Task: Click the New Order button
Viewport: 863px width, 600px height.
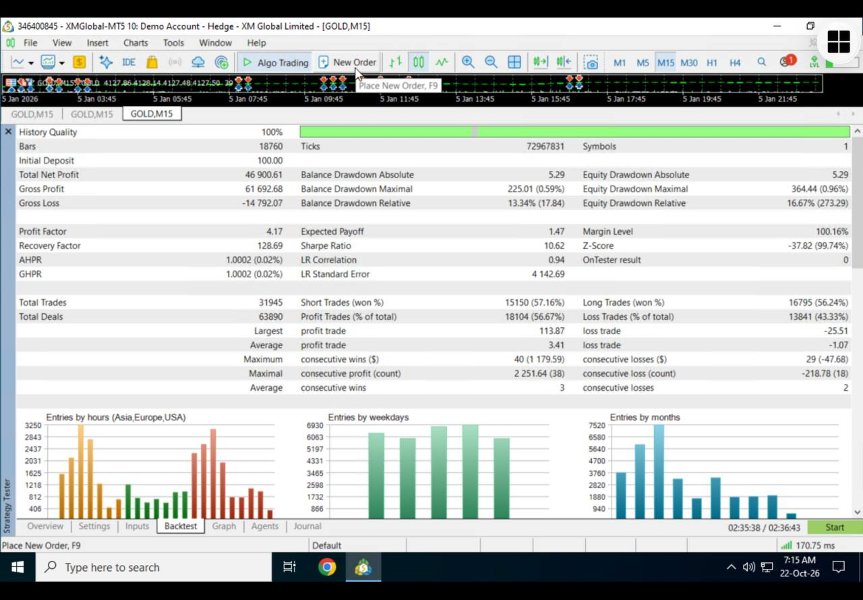Action: click(347, 62)
